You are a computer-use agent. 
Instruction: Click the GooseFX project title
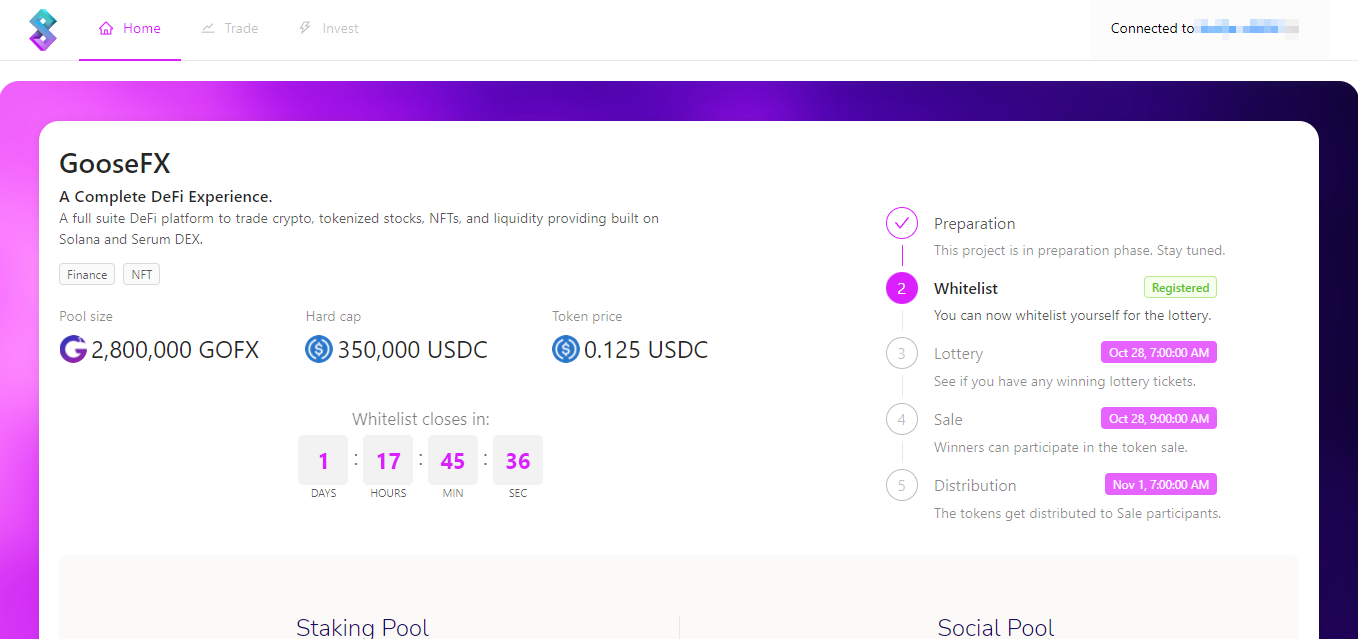(x=115, y=163)
